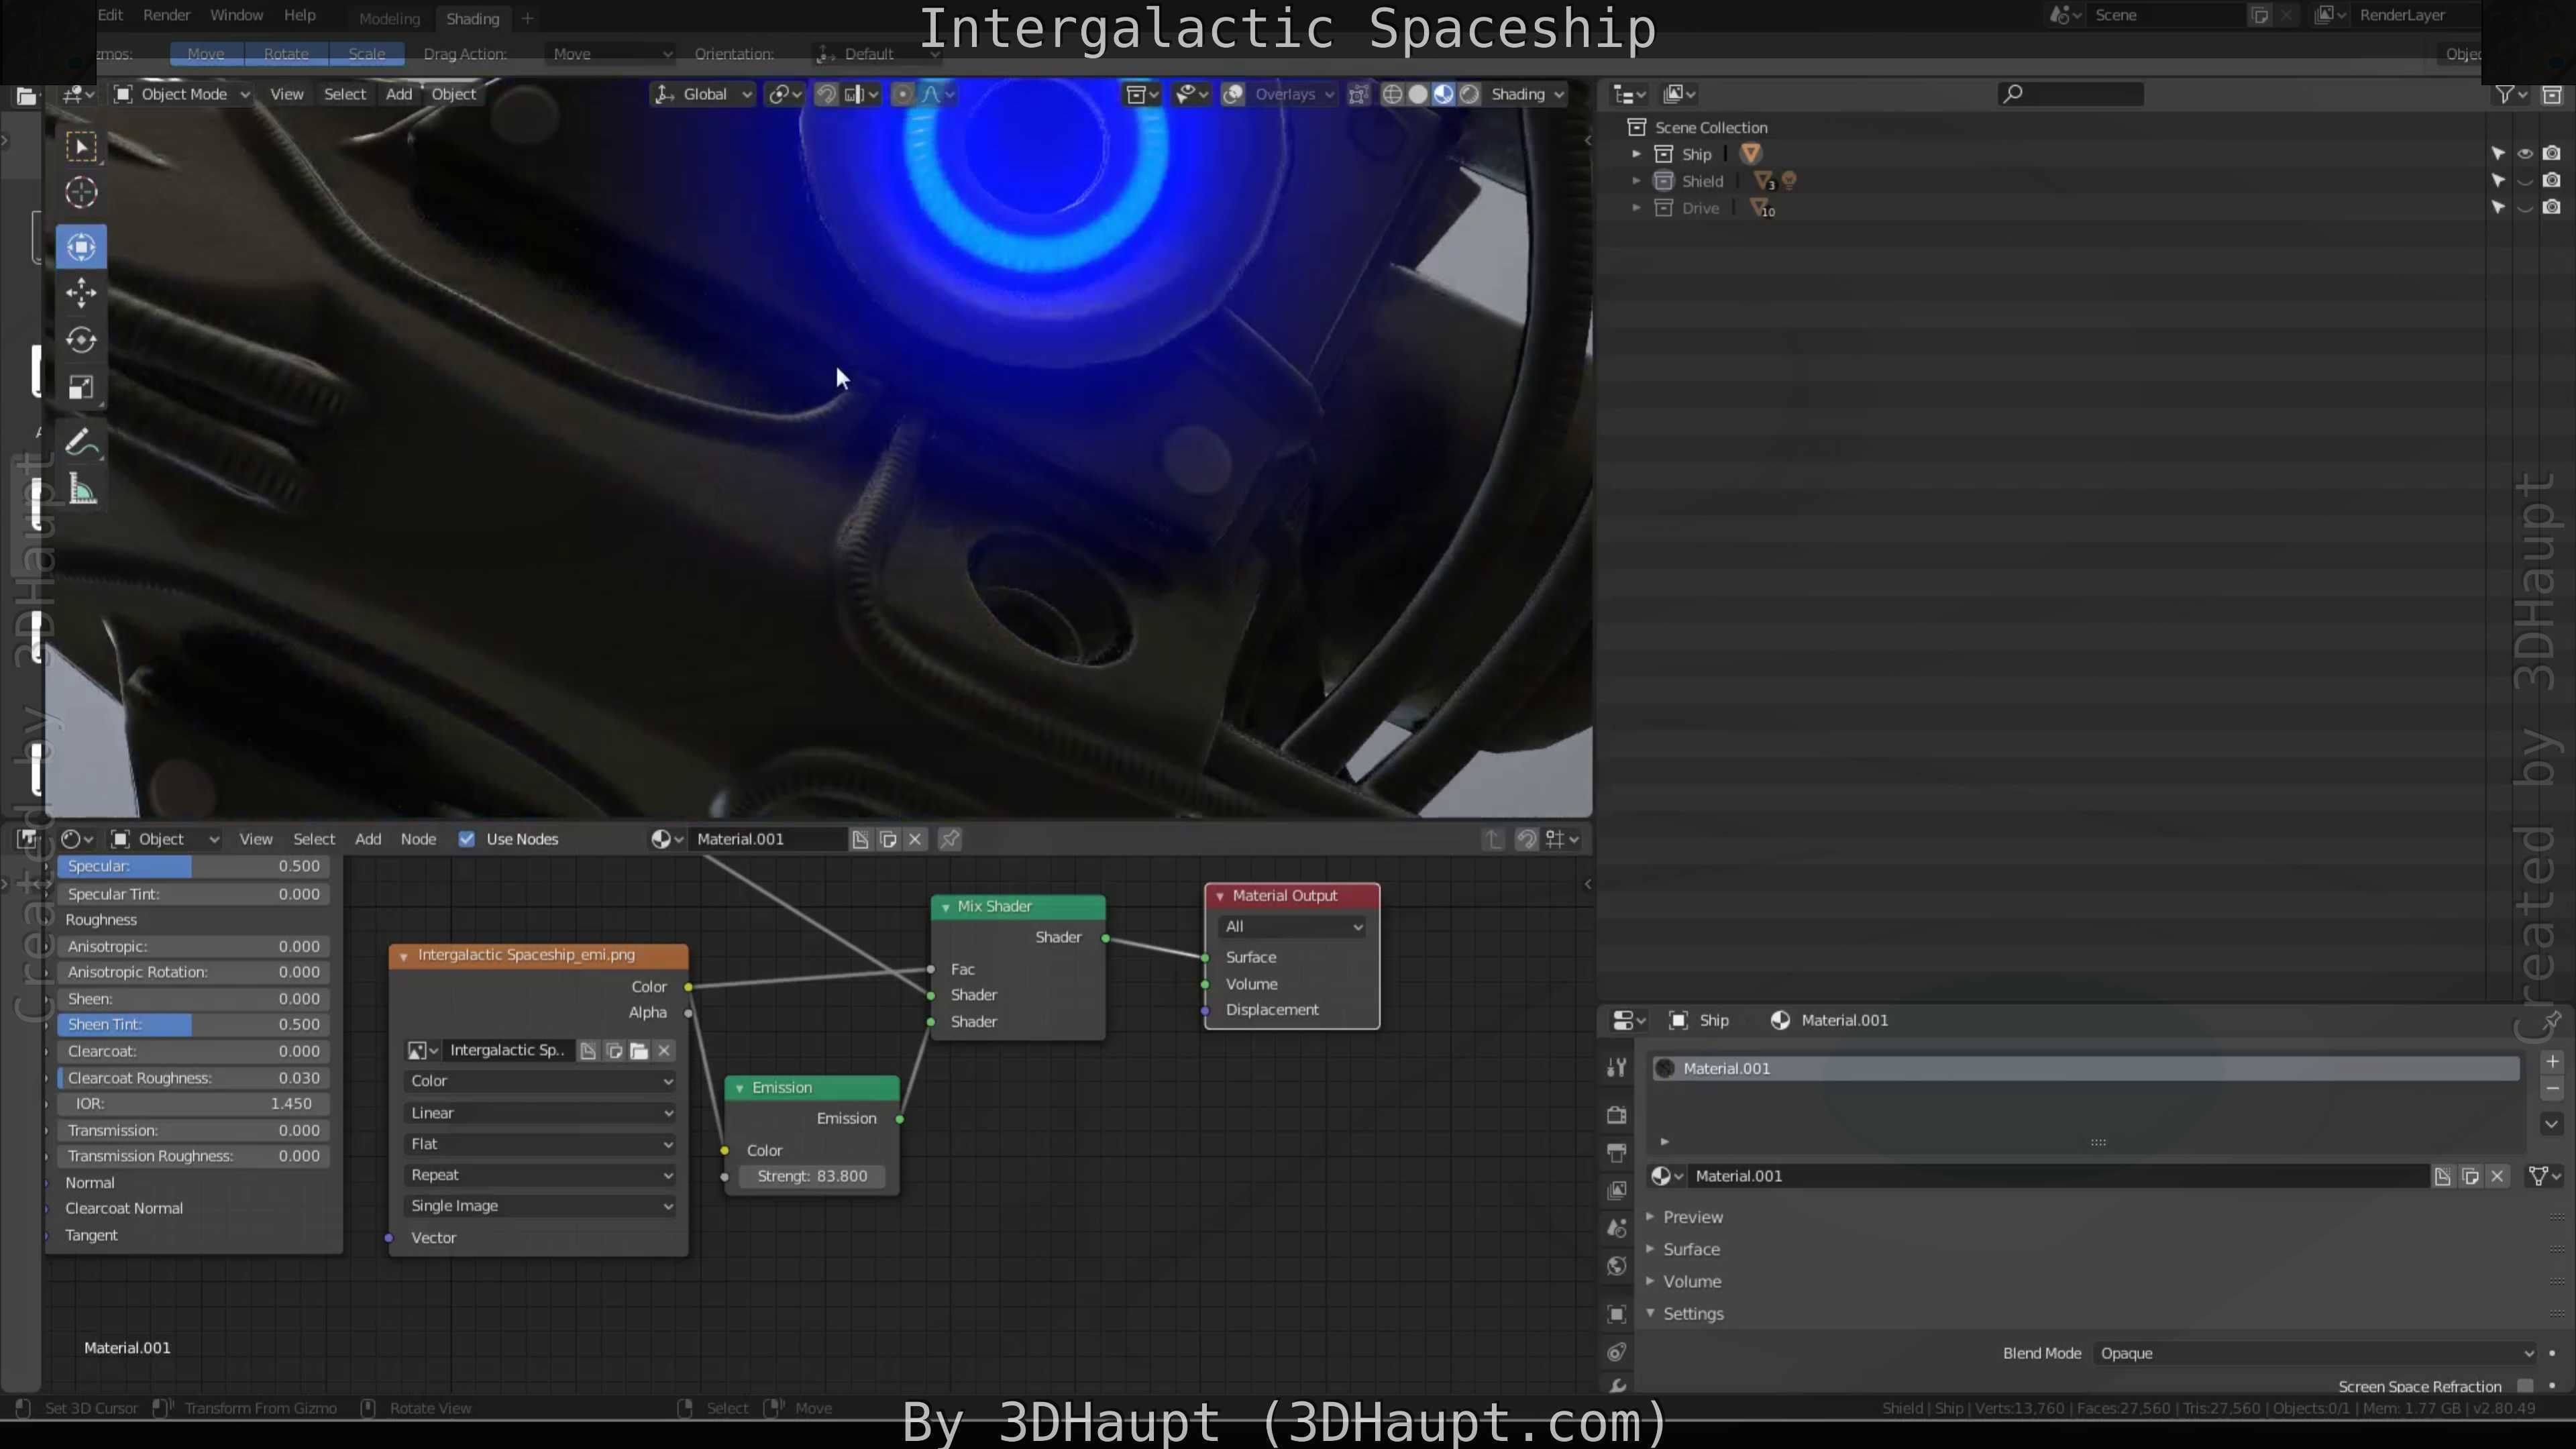
Task: Toggle Drive collection render camera icon
Action: pos(2551,208)
